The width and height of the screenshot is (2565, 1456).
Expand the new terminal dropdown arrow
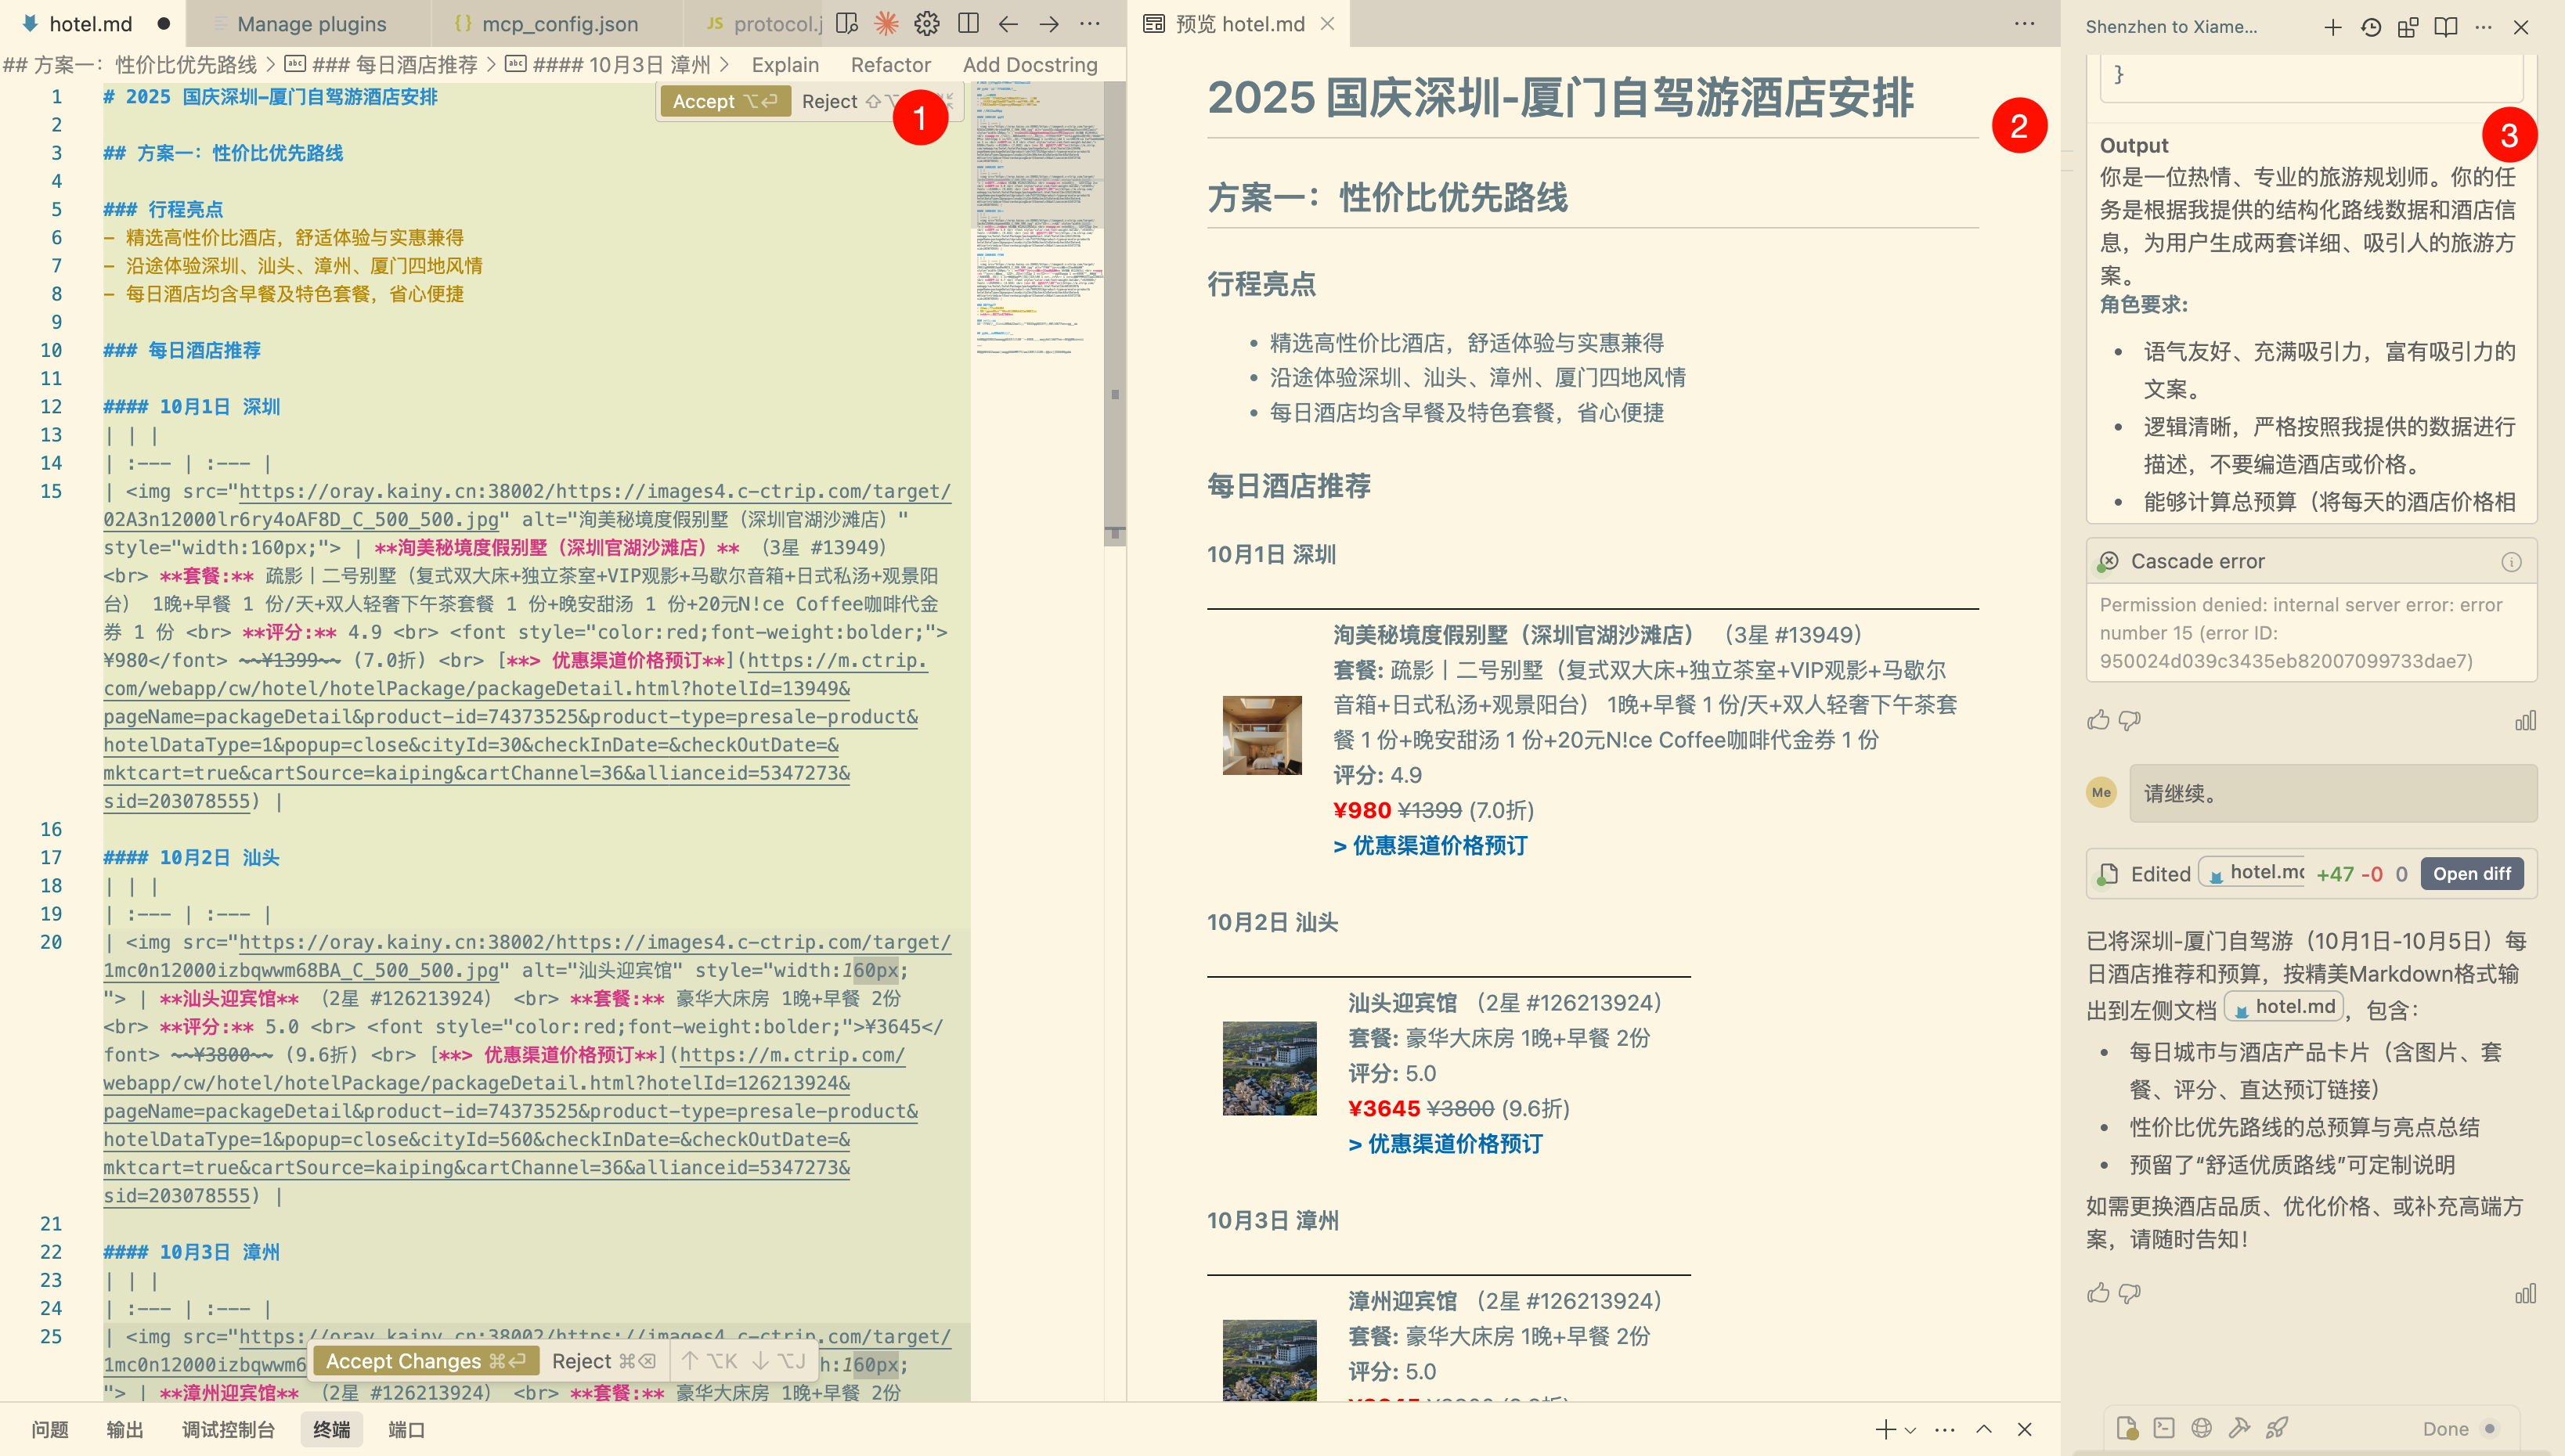1910,1430
